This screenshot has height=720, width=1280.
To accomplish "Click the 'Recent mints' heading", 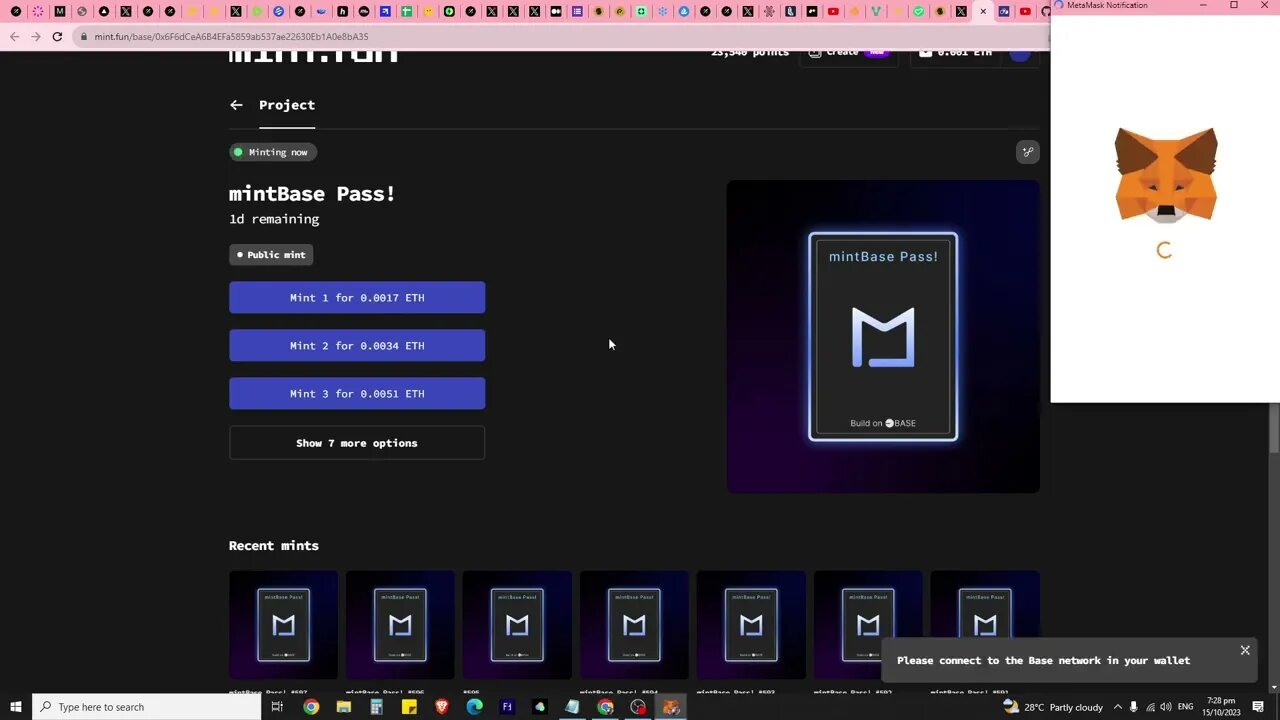I will (274, 546).
